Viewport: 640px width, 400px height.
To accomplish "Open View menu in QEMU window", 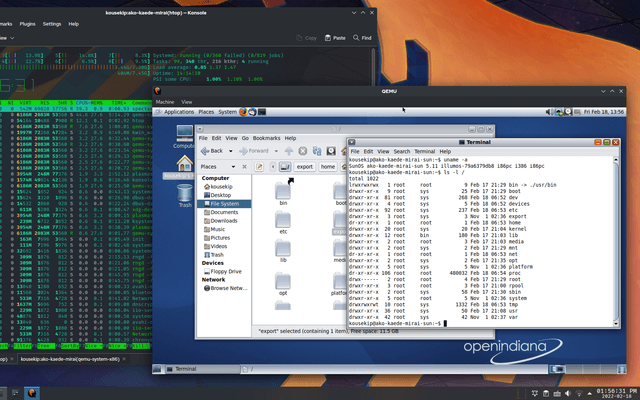I will pyautogui.click(x=187, y=102).
